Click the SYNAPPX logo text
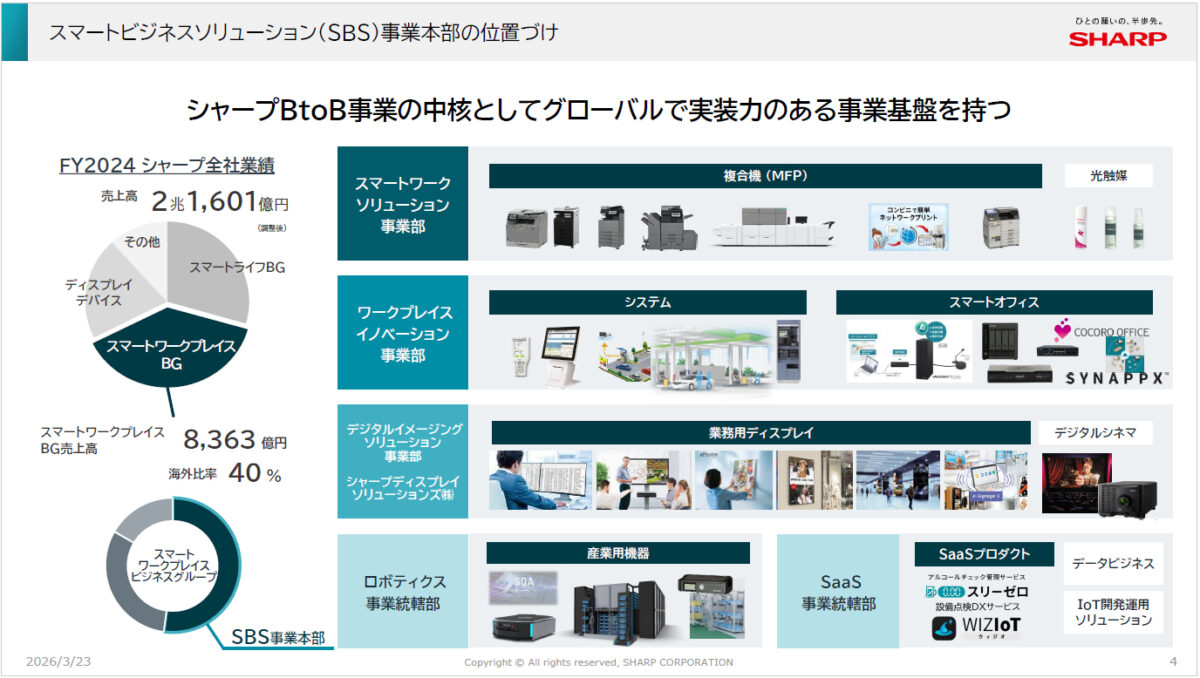This screenshot has height=678, width=1200. (1102, 378)
